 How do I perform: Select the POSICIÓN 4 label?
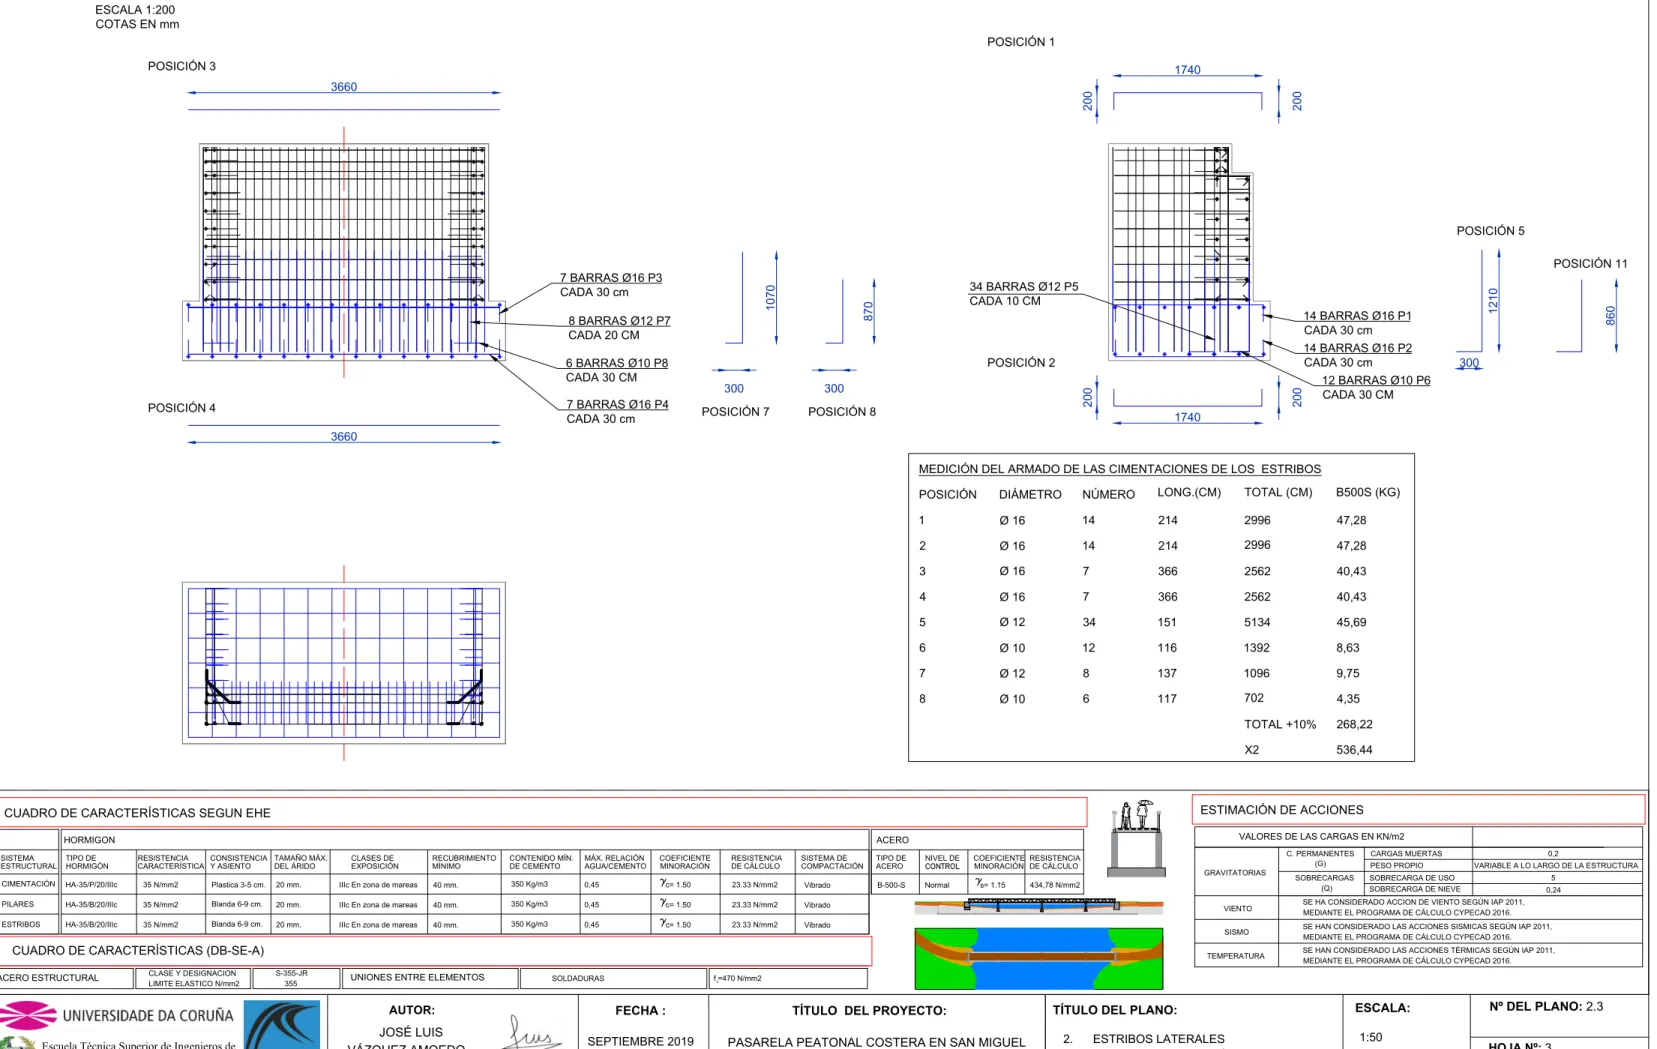pyautogui.click(x=182, y=408)
